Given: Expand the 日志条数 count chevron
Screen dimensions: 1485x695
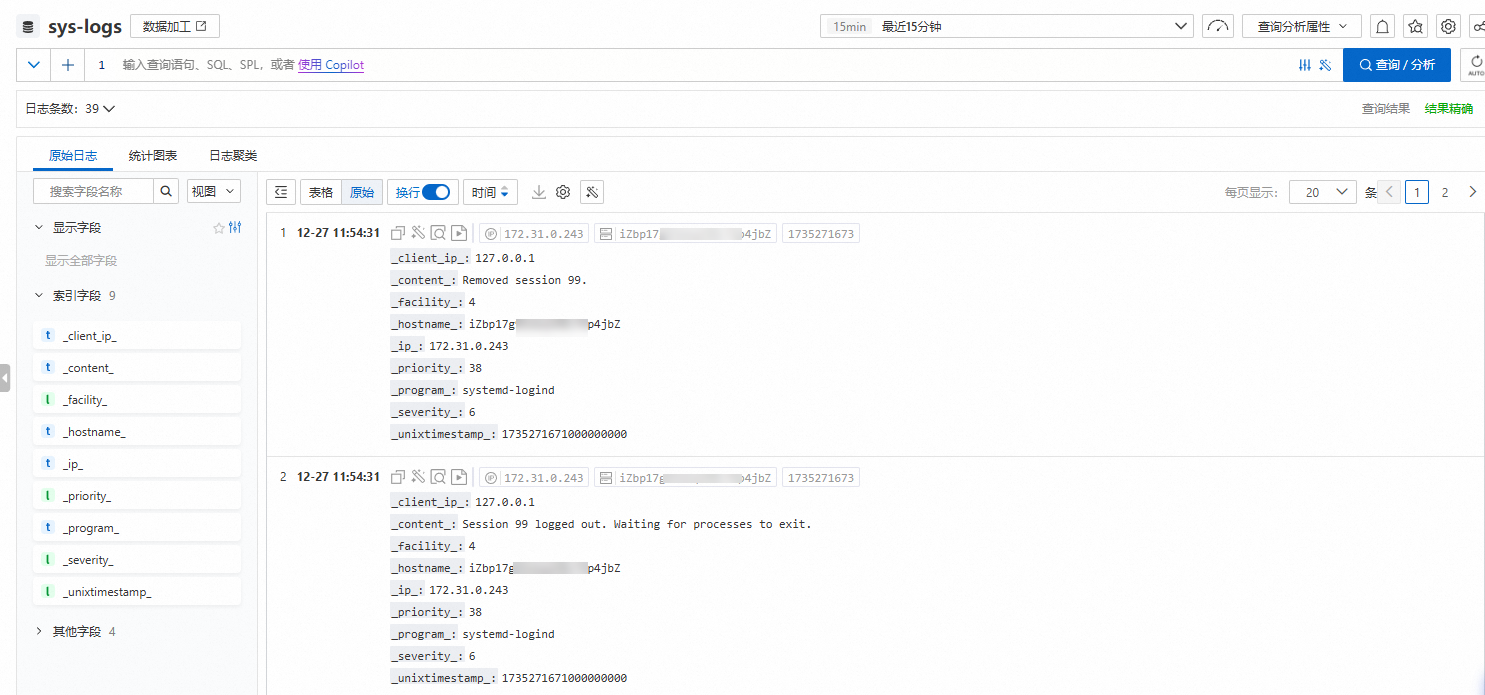Looking at the screenshot, I should pyautogui.click(x=109, y=109).
